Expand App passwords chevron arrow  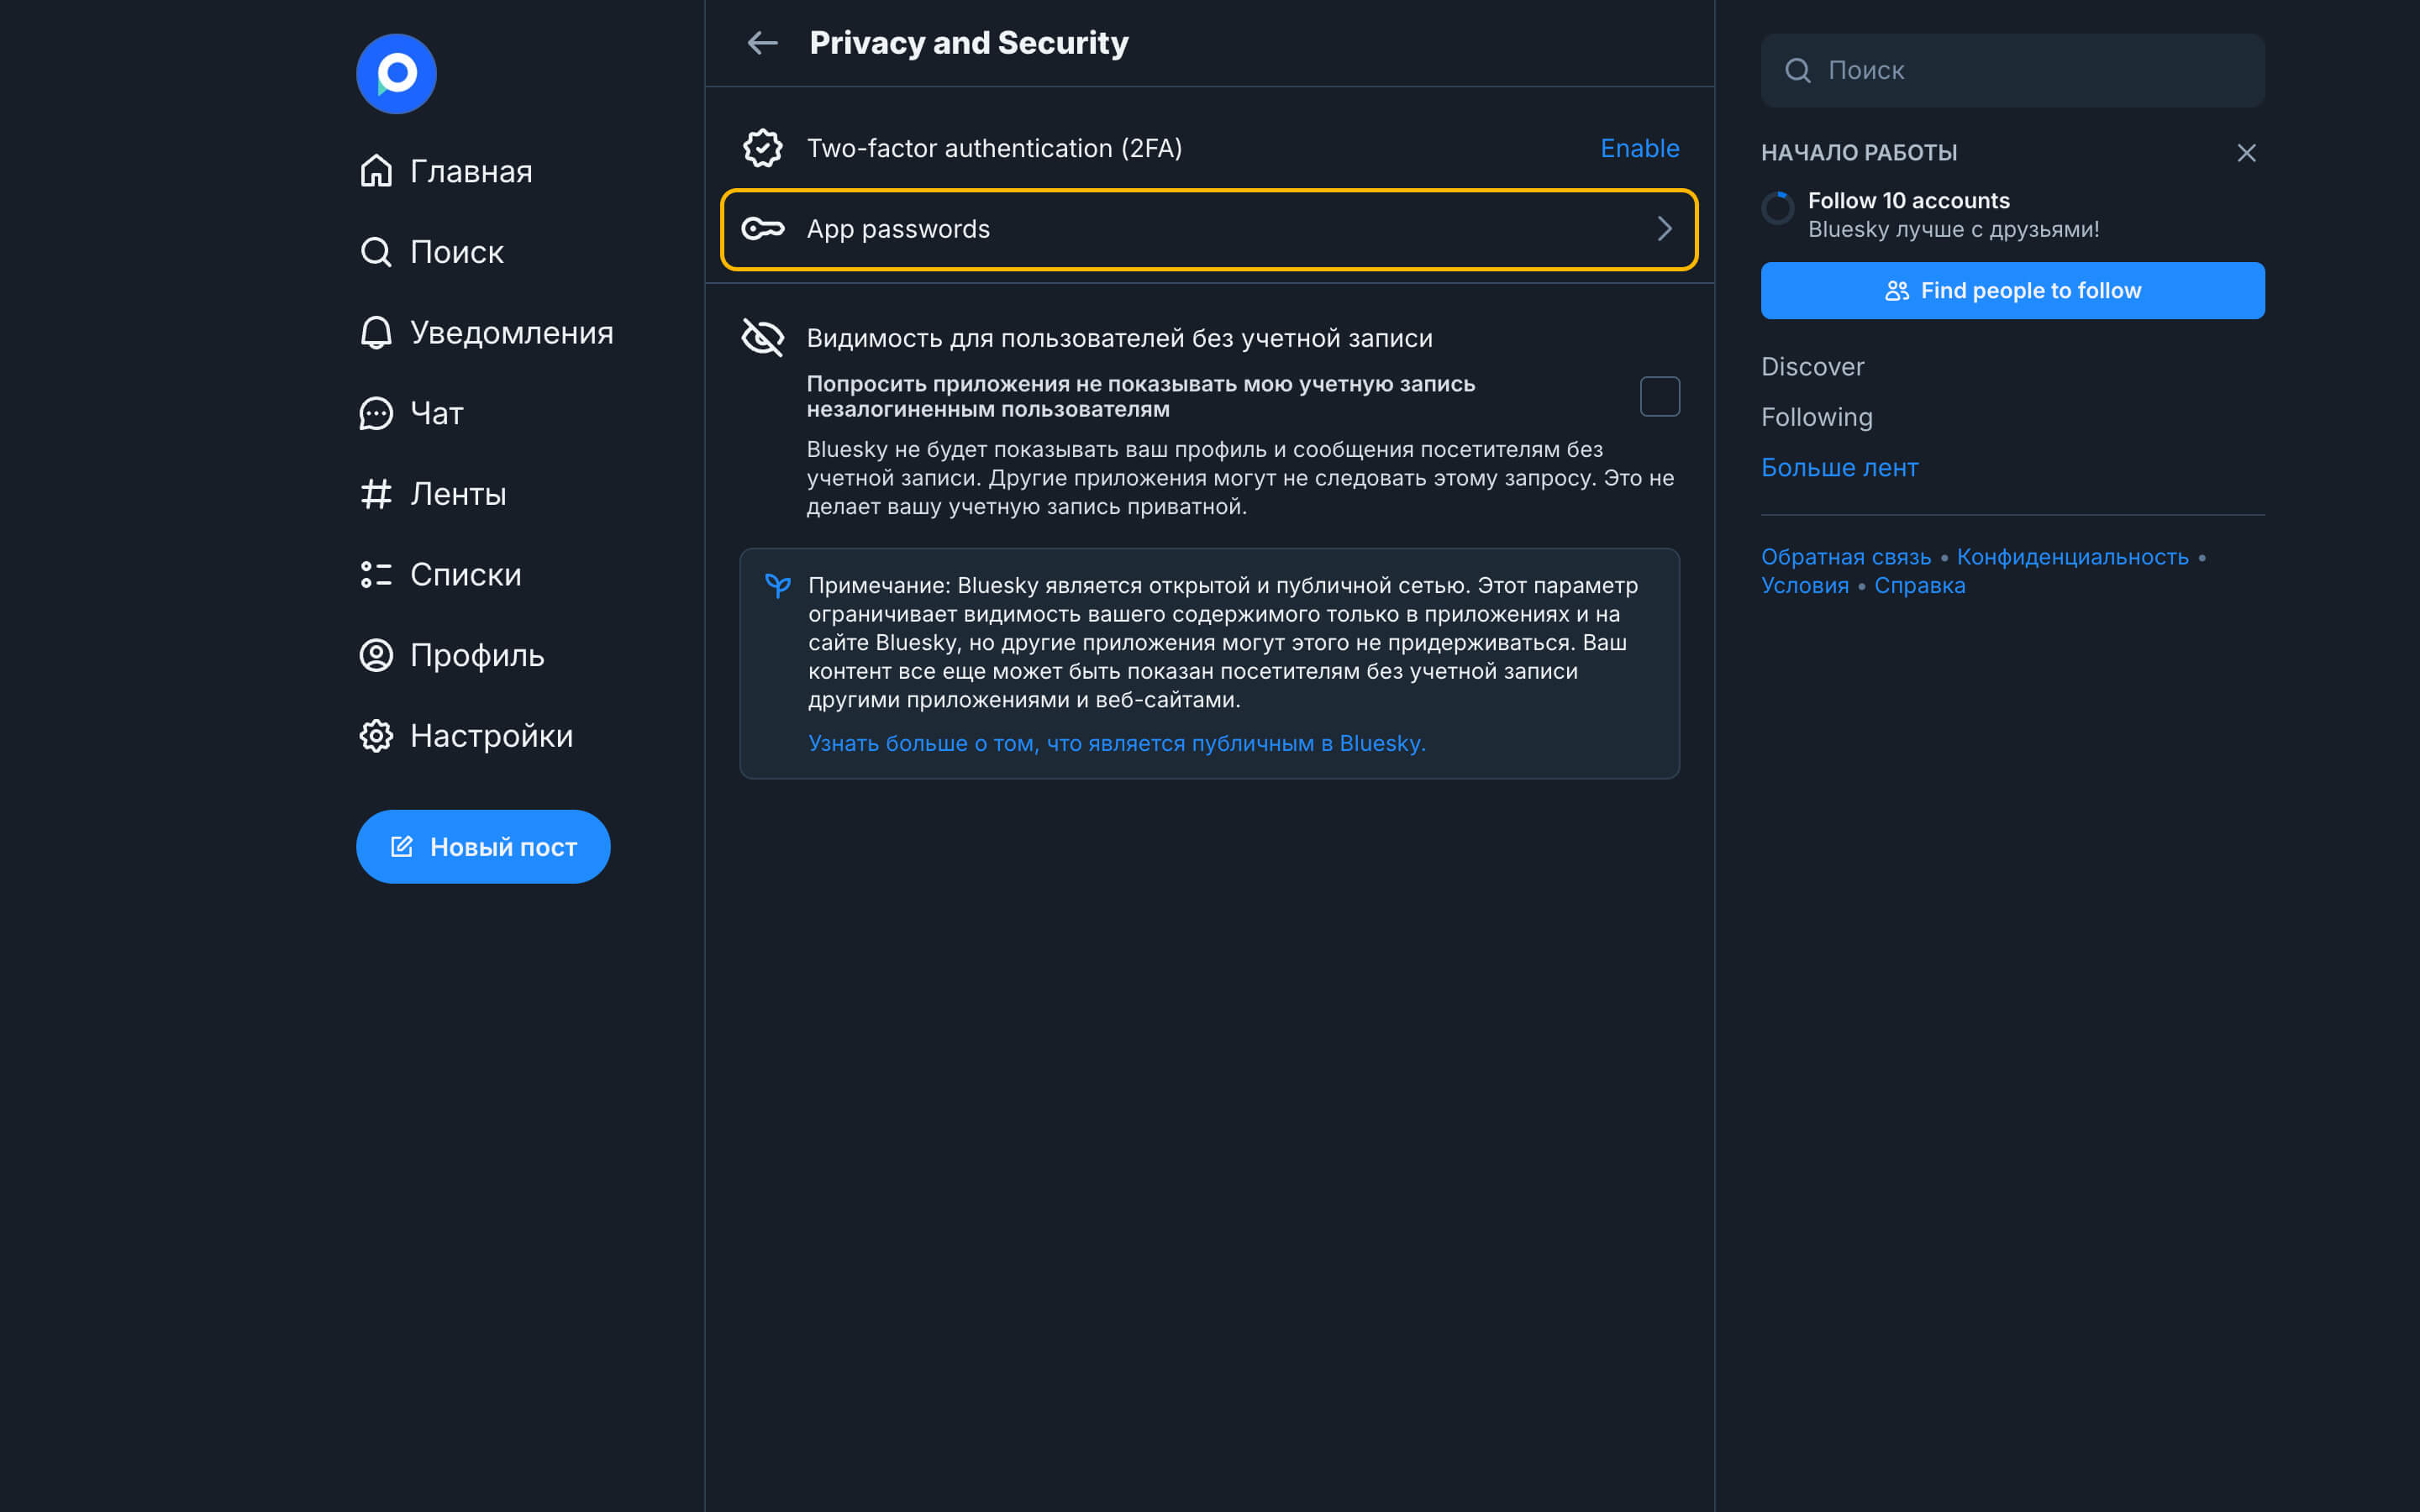pos(1664,229)
